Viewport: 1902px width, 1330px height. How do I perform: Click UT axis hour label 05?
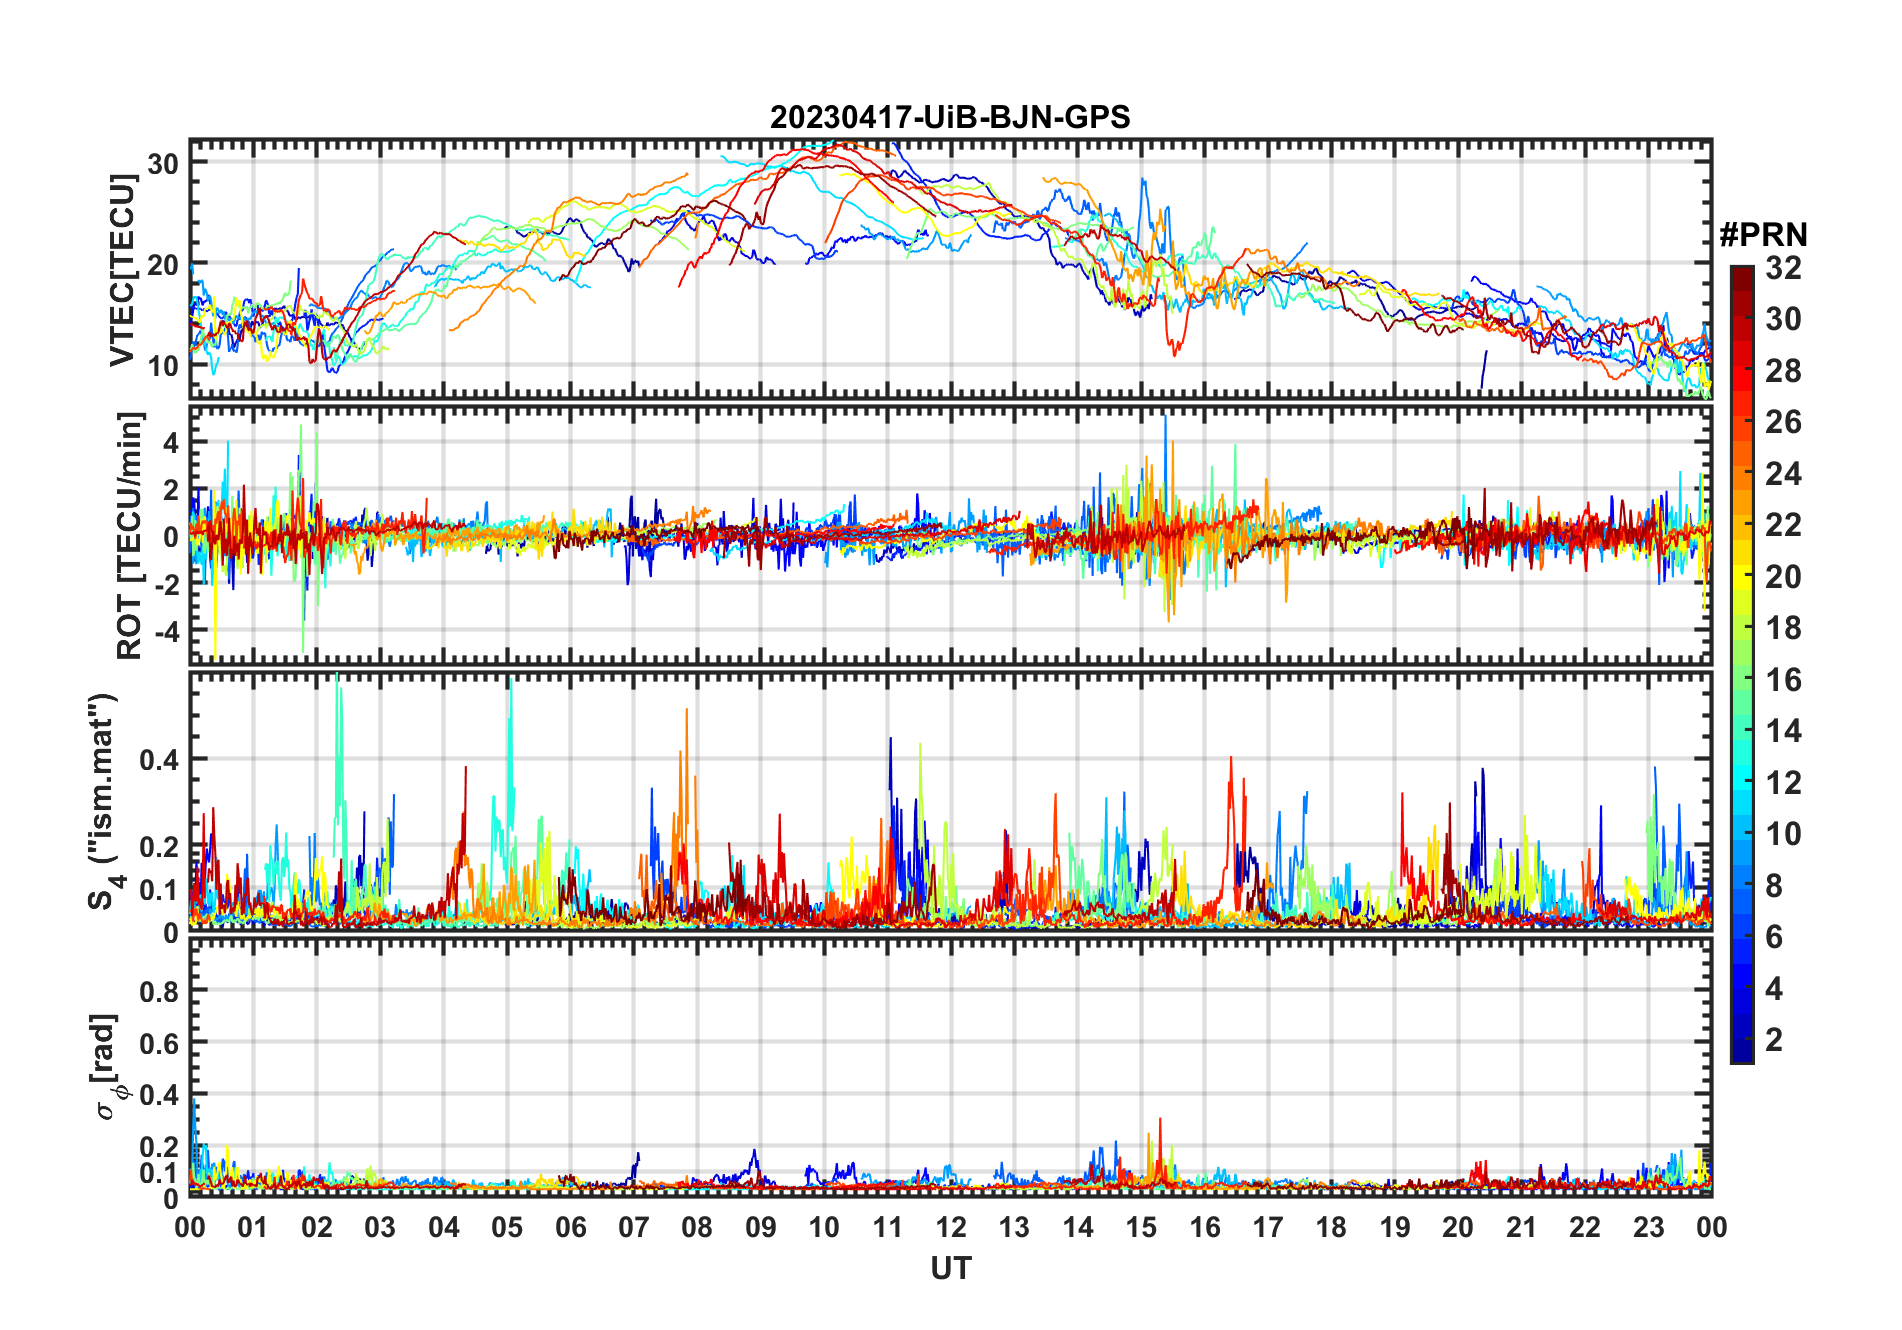point(507,1227)
